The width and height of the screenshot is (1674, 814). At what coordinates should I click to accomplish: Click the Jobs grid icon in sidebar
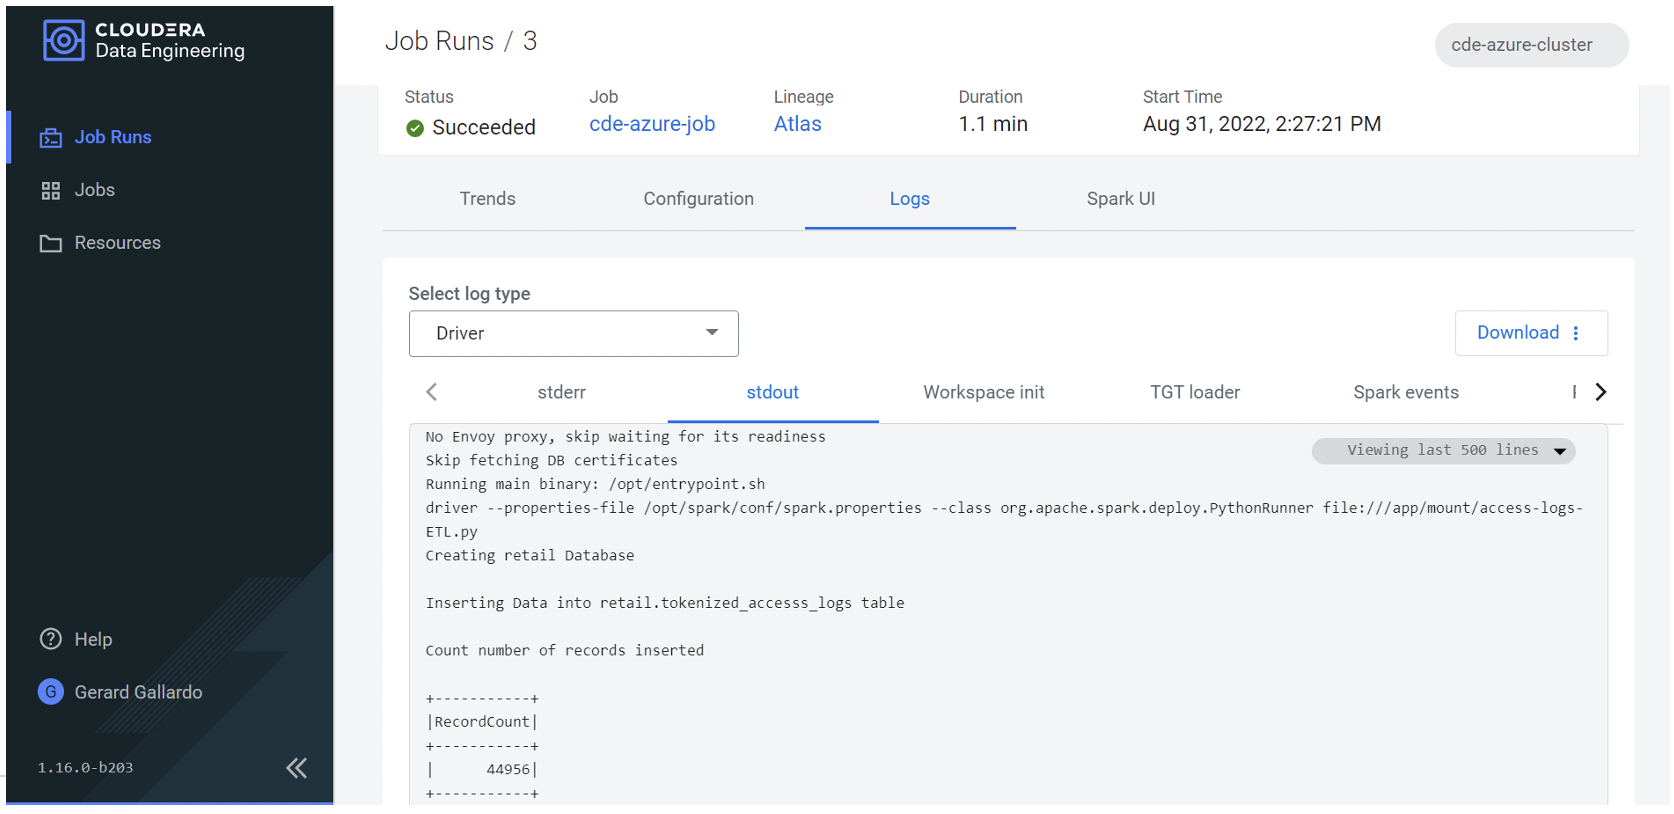51,191
